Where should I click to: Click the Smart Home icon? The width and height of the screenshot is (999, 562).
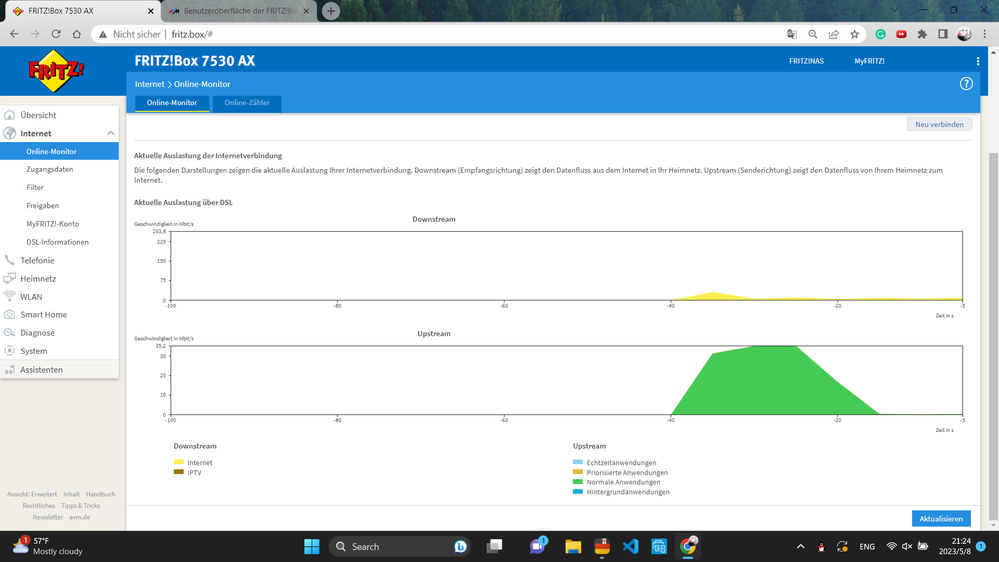(x=10, y=315)
